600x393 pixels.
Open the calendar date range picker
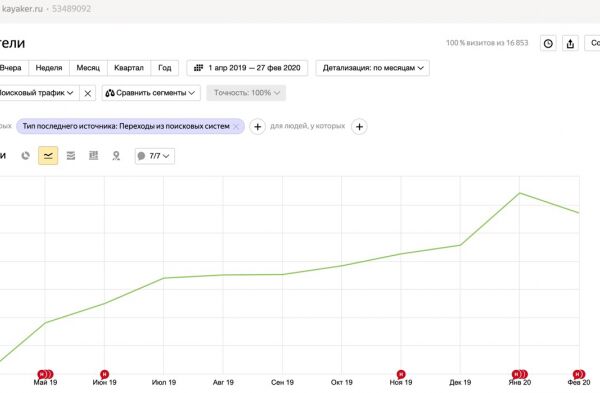[x=247, y=68]
